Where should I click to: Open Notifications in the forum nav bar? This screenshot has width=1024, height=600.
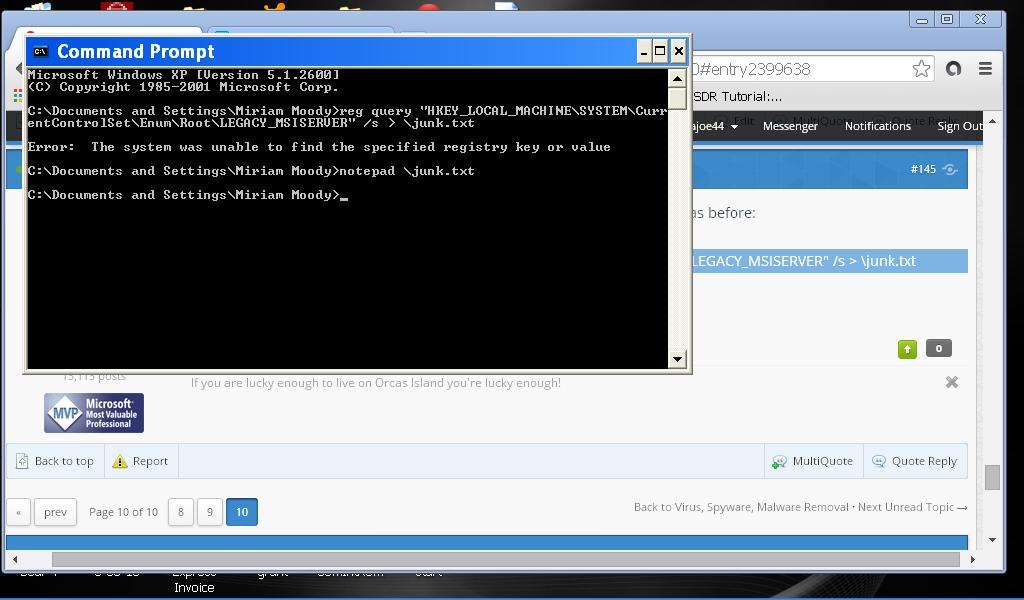[x=878, y=126]
